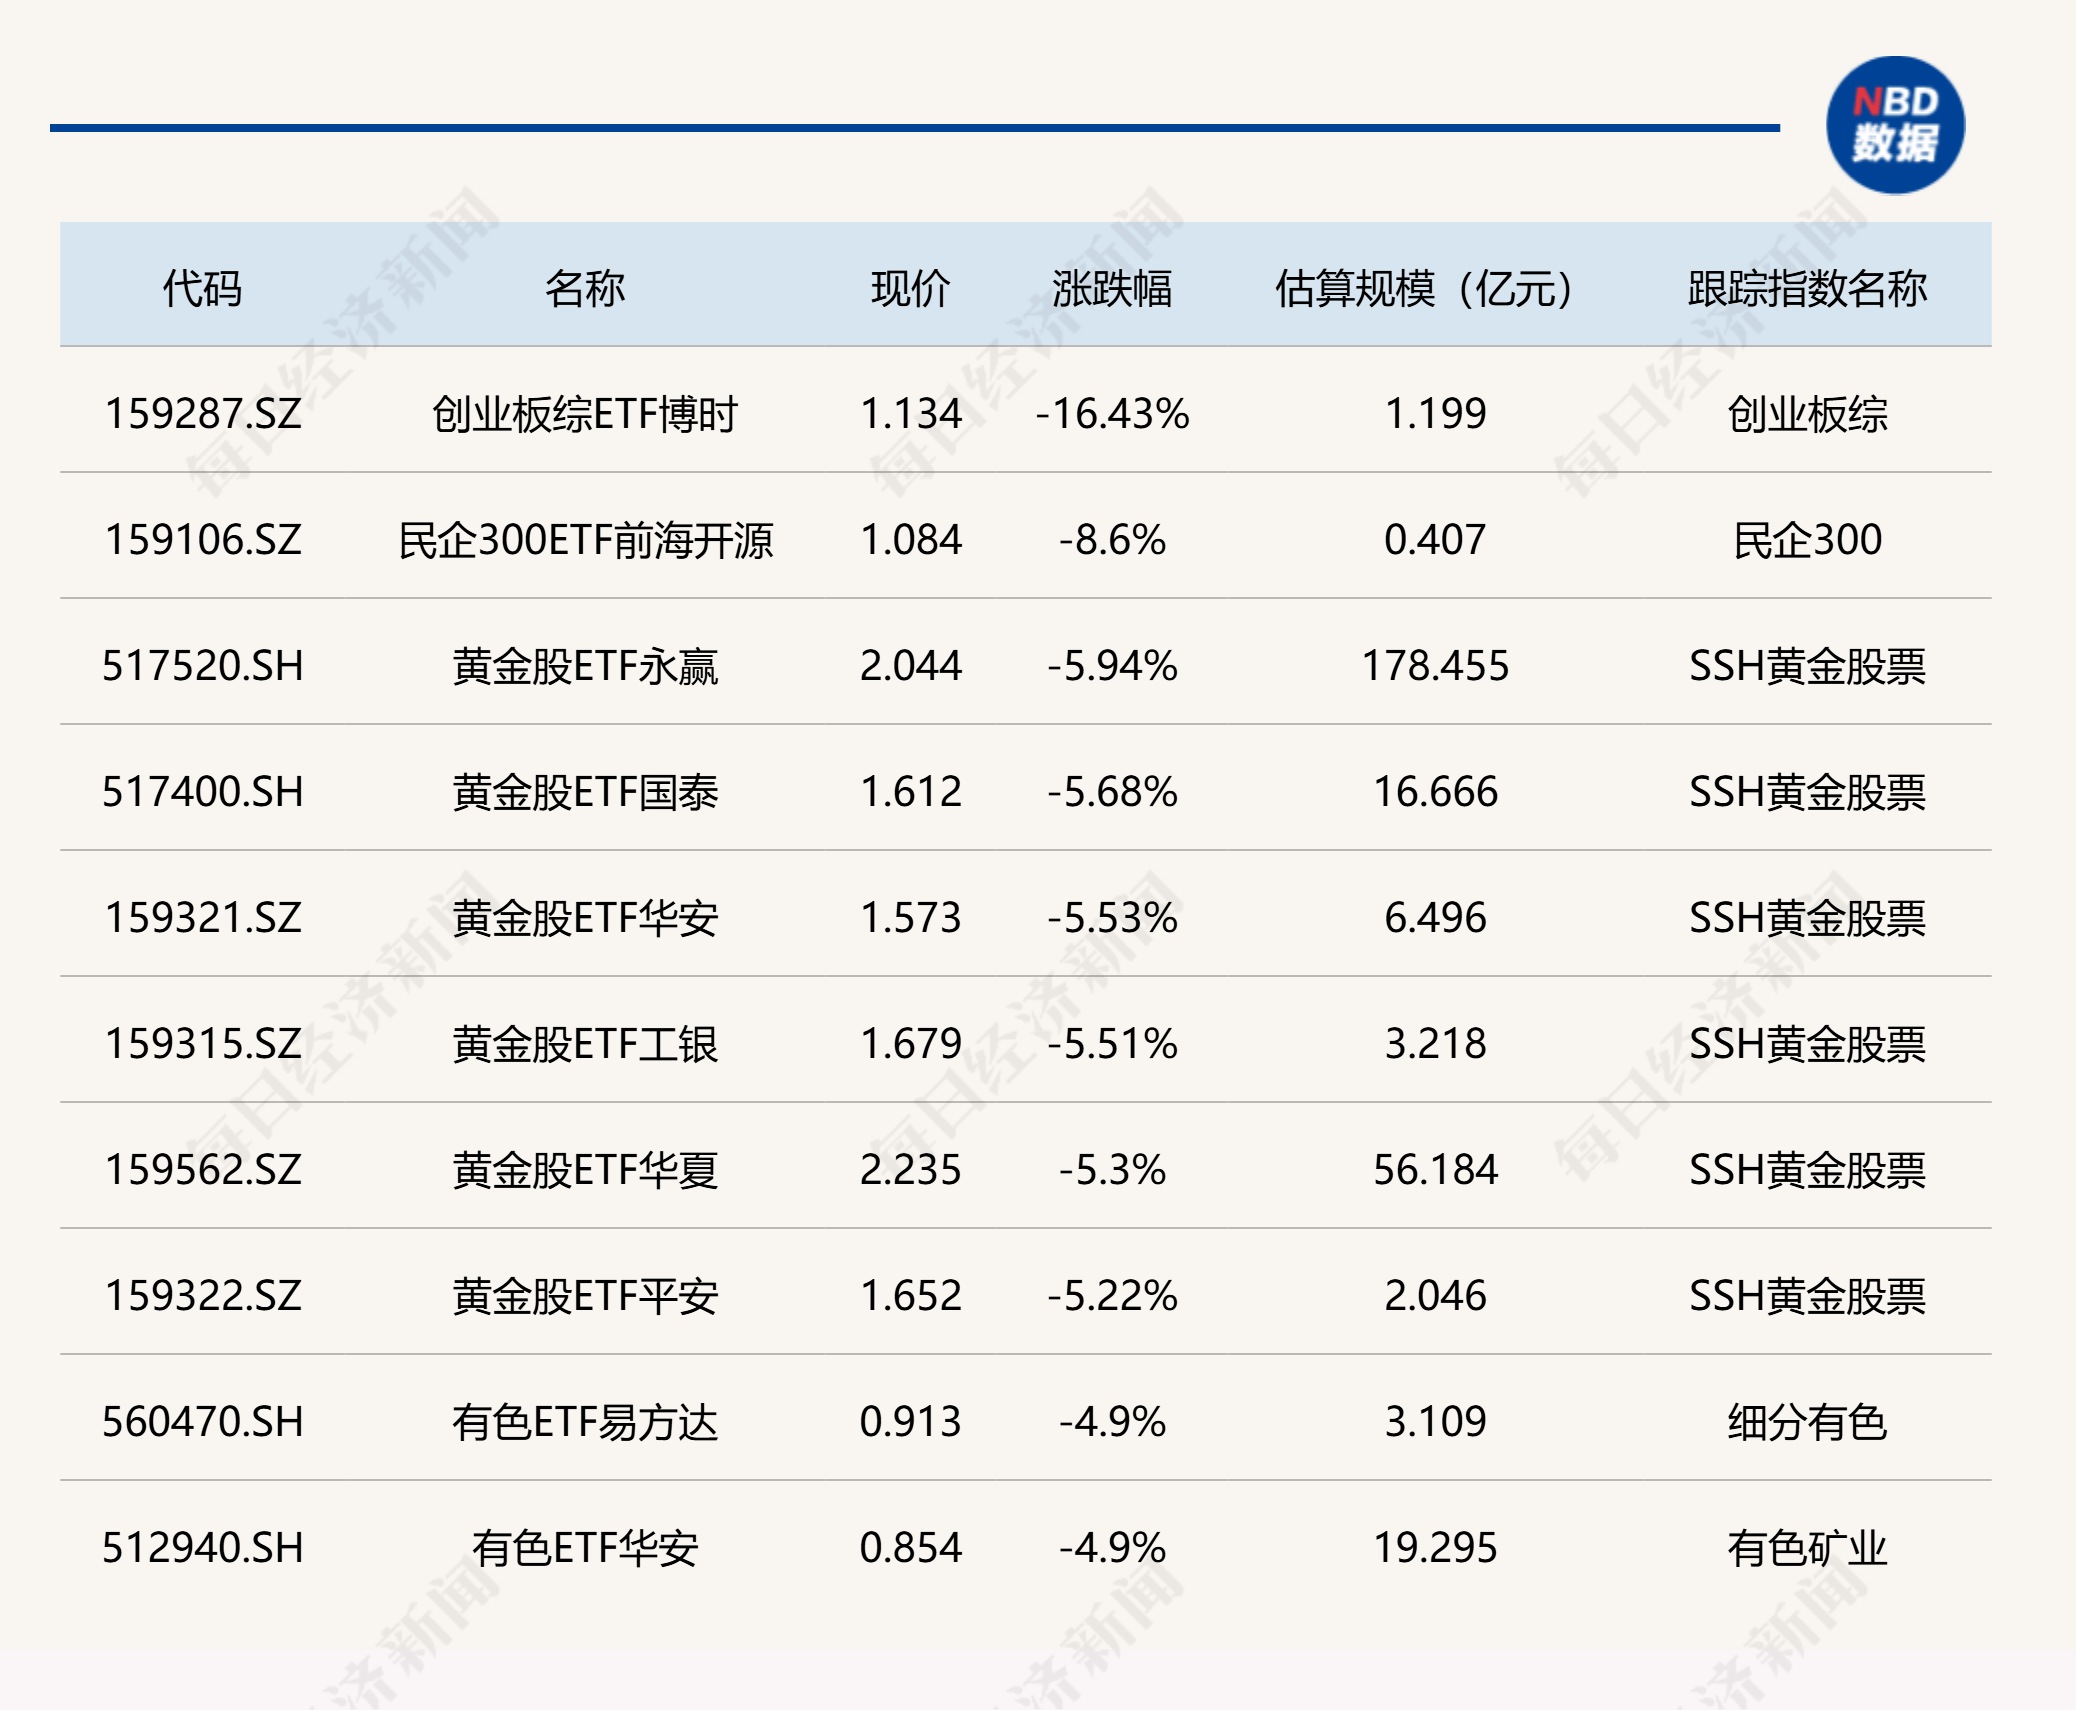2076x1710 pixels.
Task: Select the 名称 column header
Action: click(585, 288)
